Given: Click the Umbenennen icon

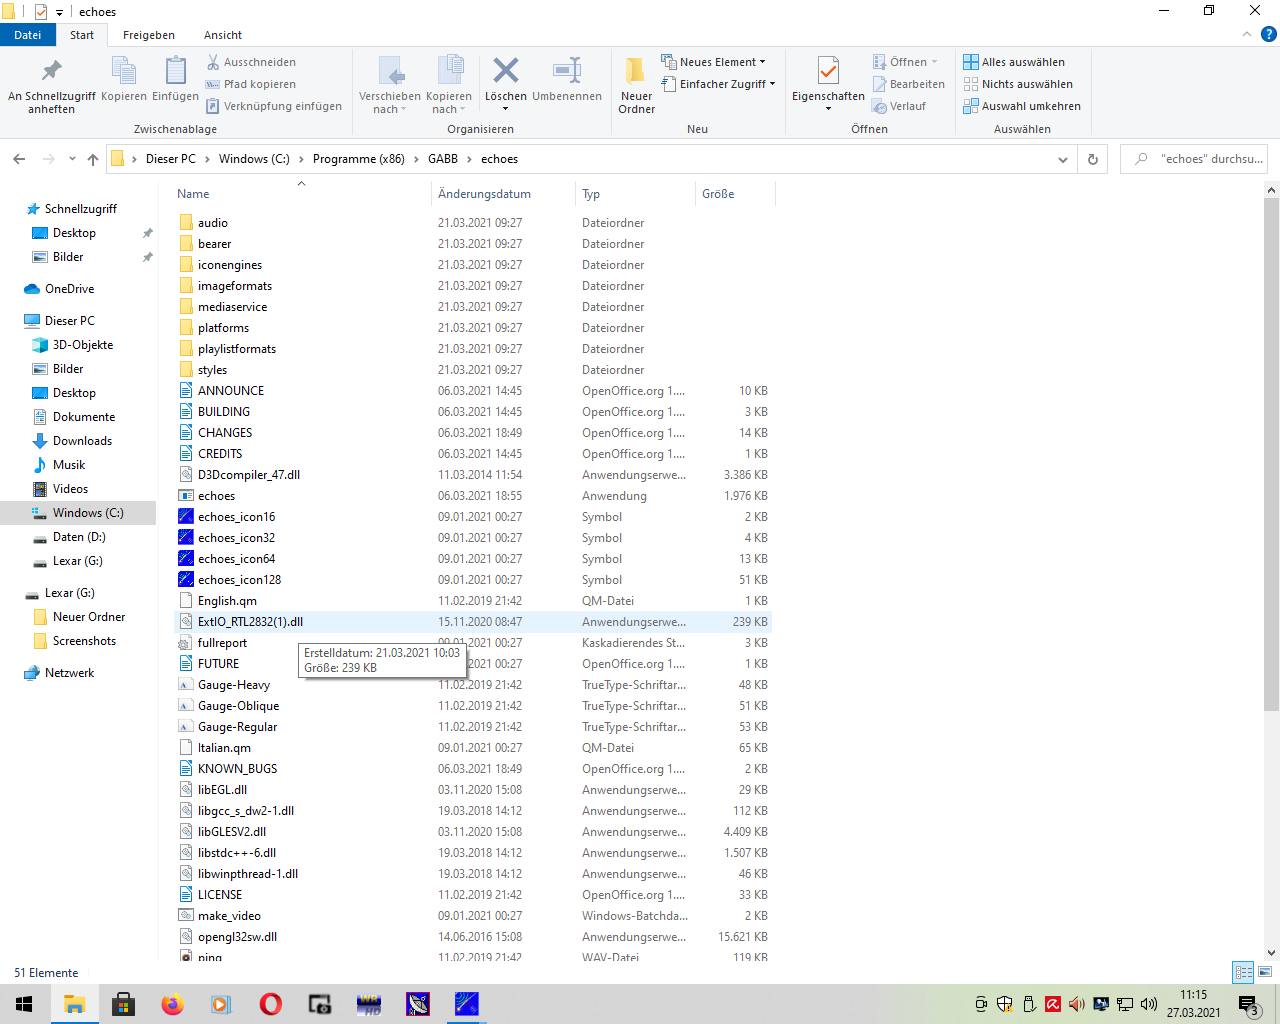Looking at the screenshot, I should (x=567, y=79).
